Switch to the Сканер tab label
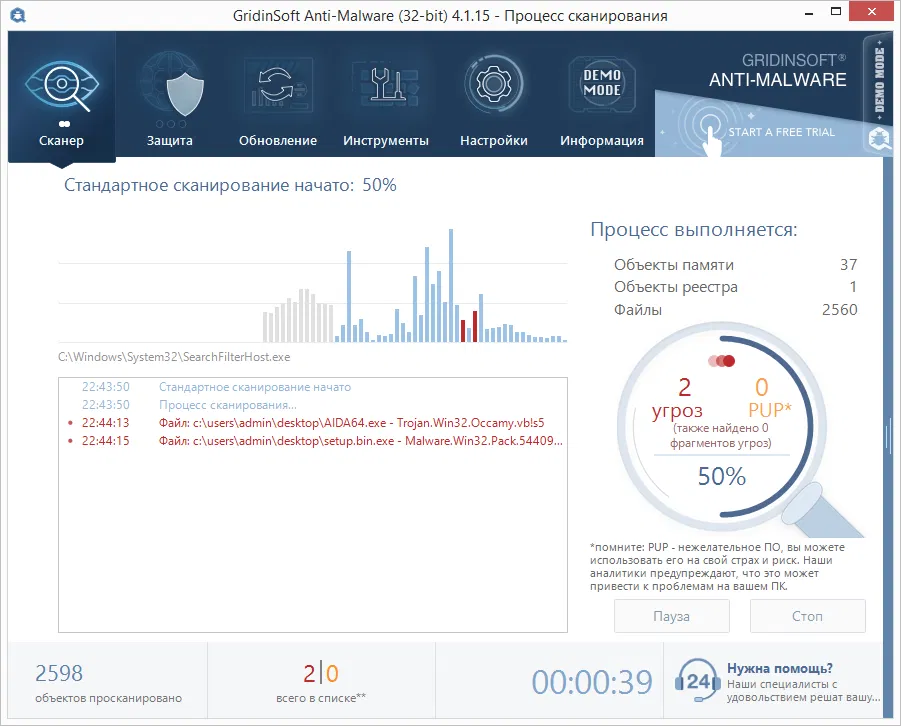 click(x=61, y=140)
